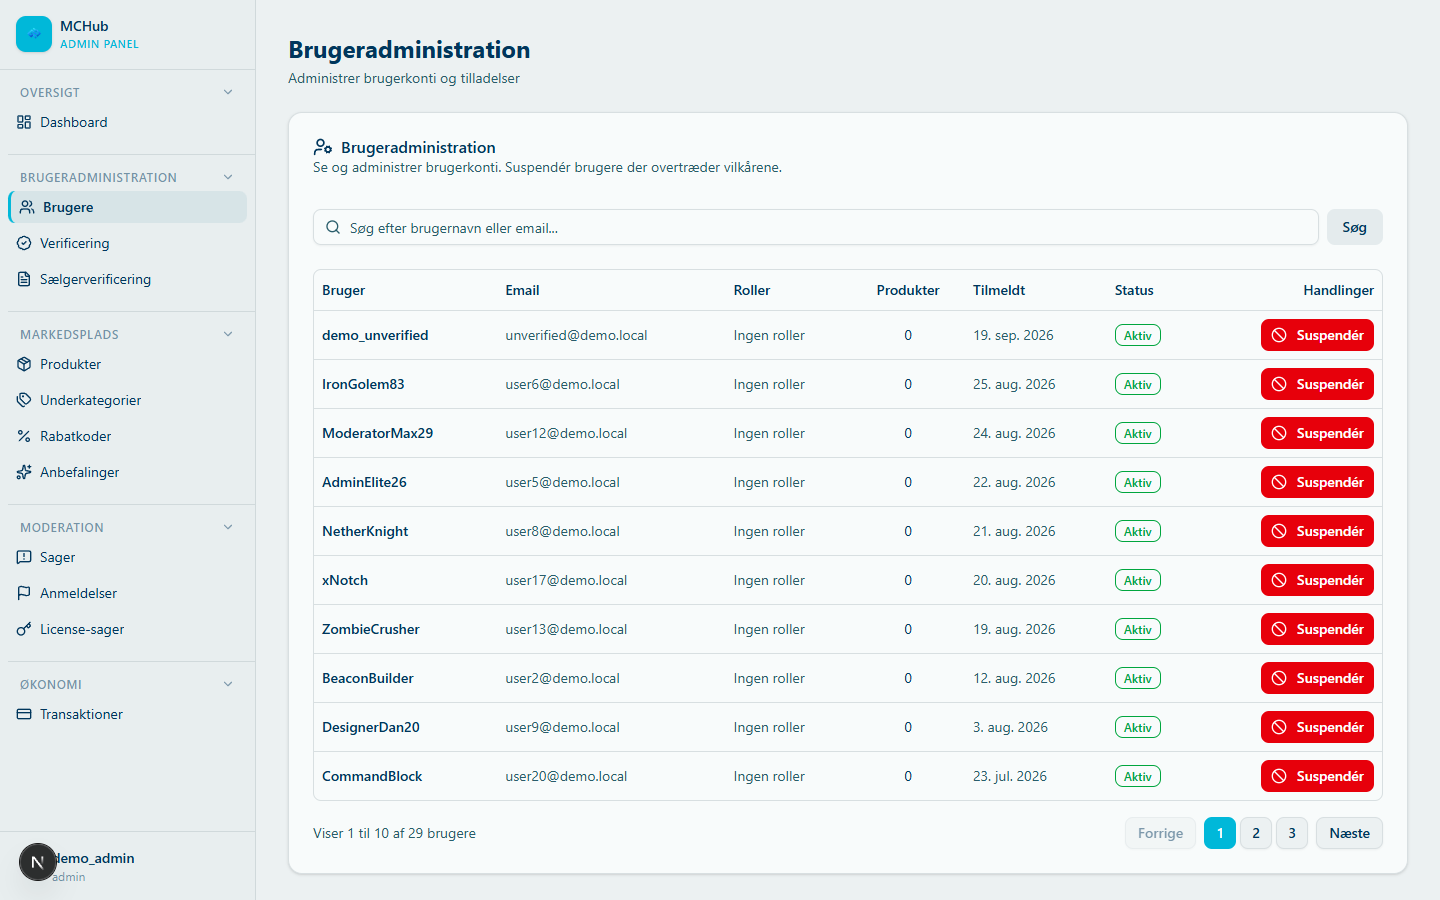The image size is (1440, 900).
Task: Collapse the Markedsplads section chevron
Action: tap(228, 334)
